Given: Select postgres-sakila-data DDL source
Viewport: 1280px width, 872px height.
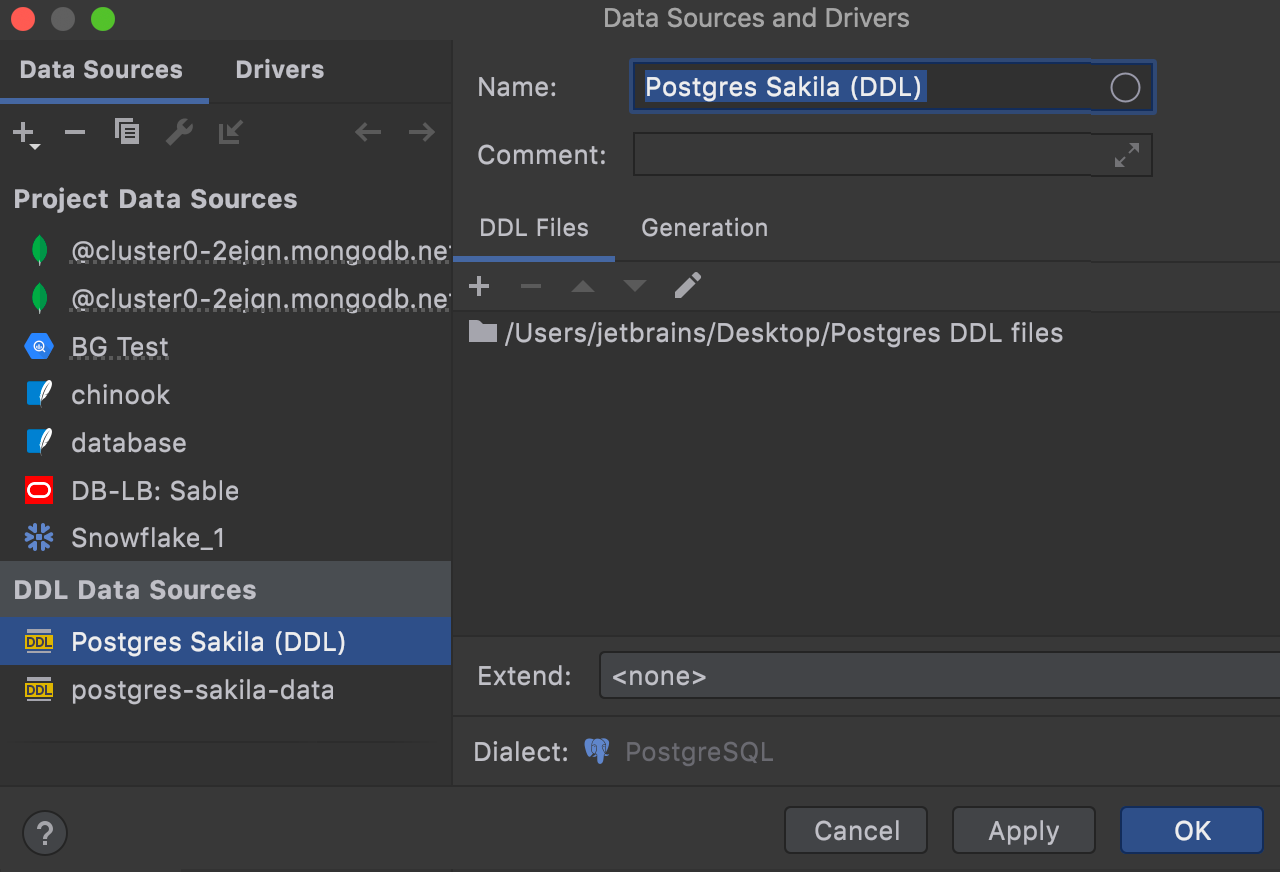Looking at the screenshot, I should click(202, 690).
